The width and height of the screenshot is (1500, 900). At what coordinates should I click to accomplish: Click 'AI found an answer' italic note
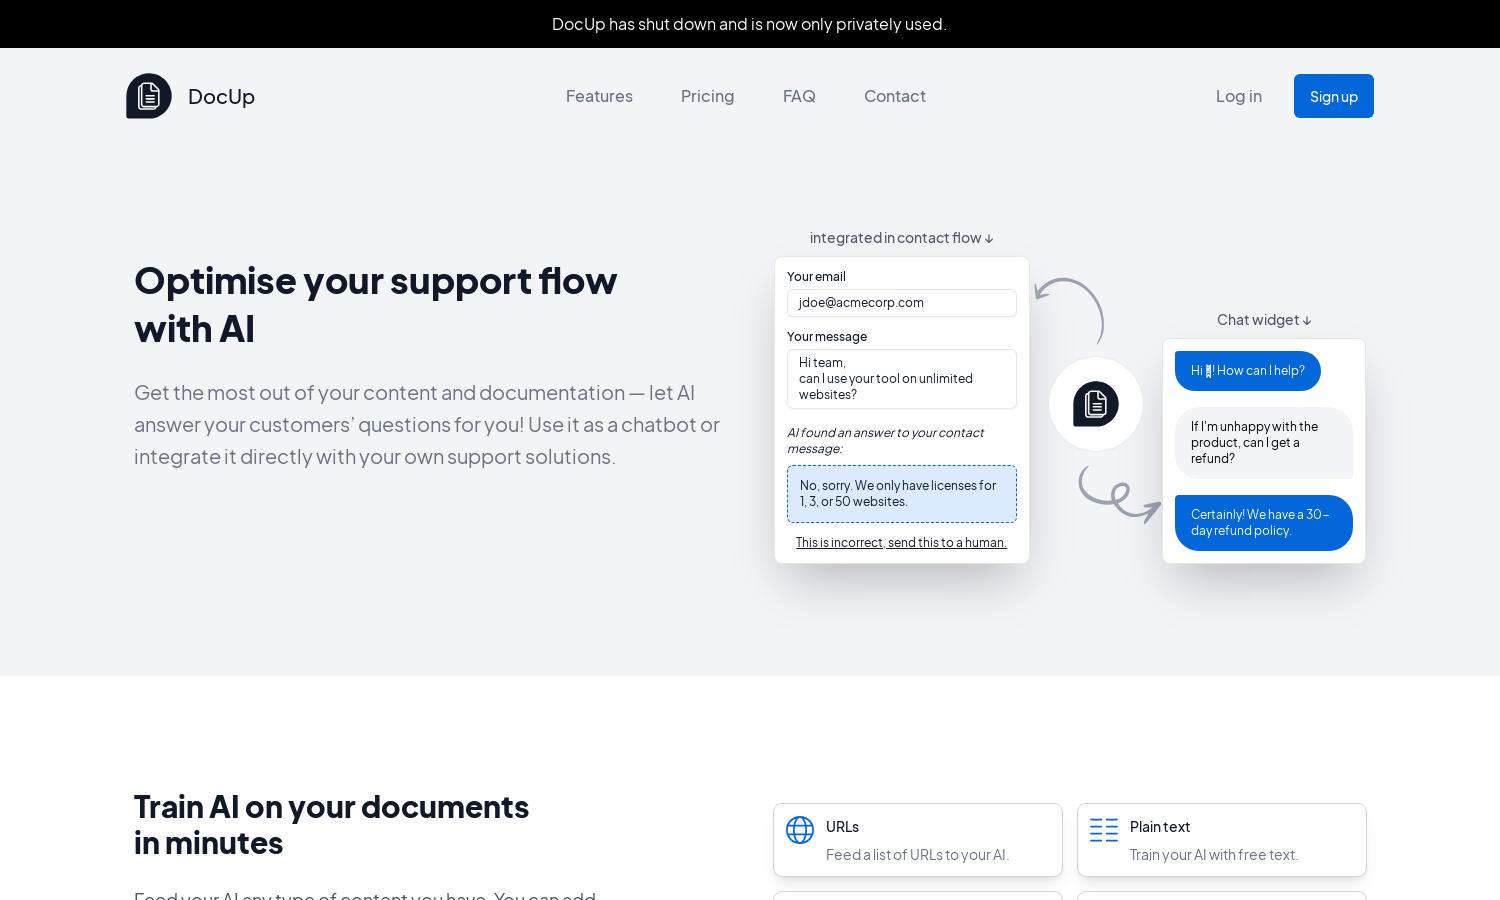pyautogui.click(x=886, y=440)
